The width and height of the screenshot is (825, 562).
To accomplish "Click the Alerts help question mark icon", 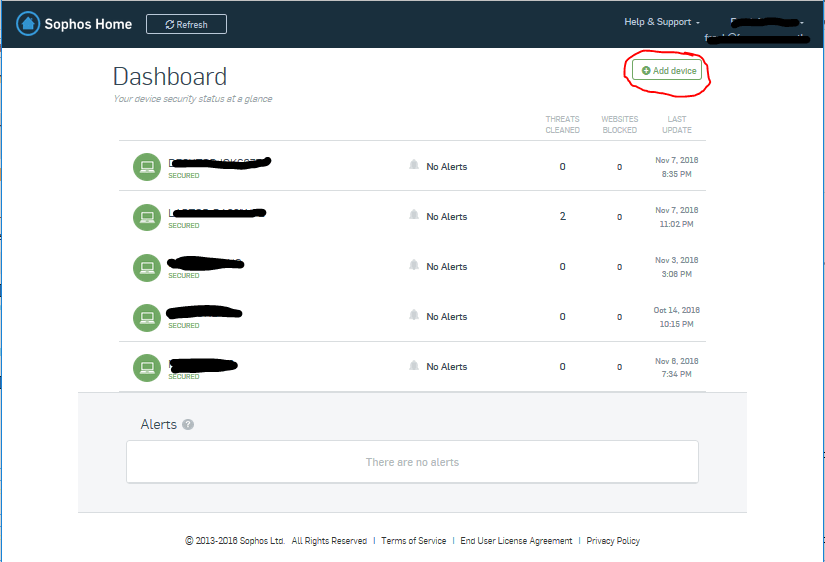I will coord(188,425).
